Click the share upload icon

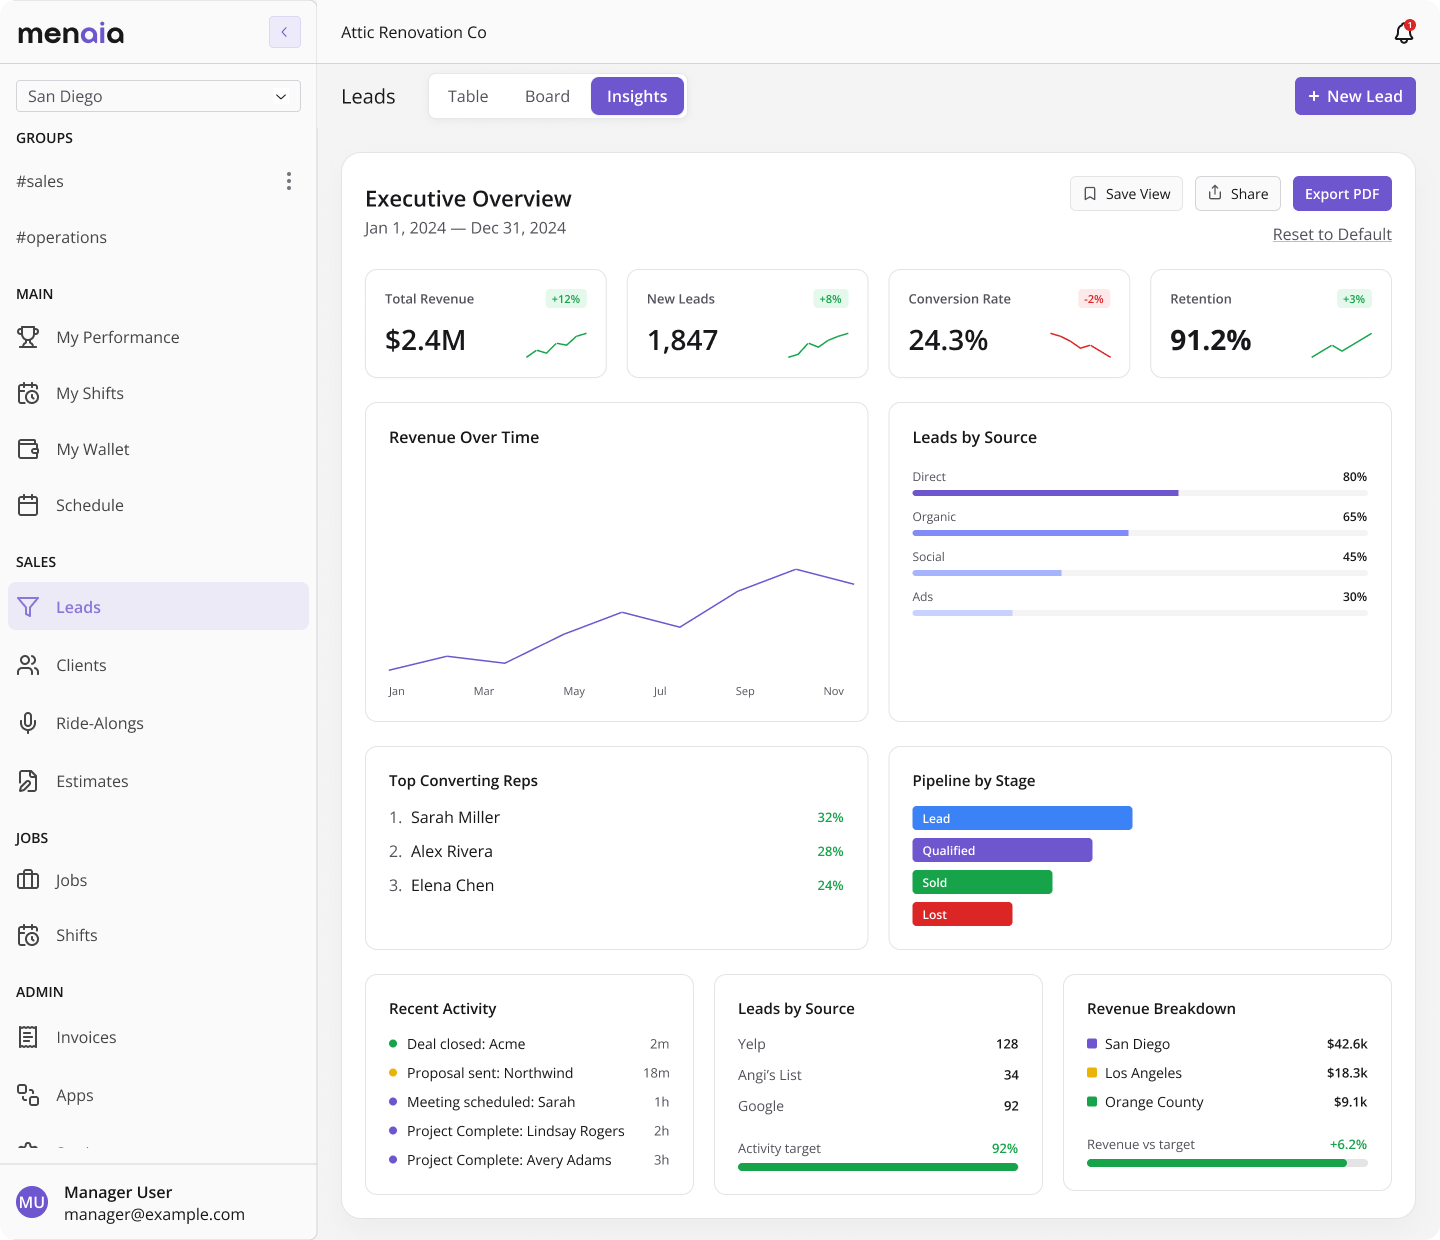tap(1215, 193)
